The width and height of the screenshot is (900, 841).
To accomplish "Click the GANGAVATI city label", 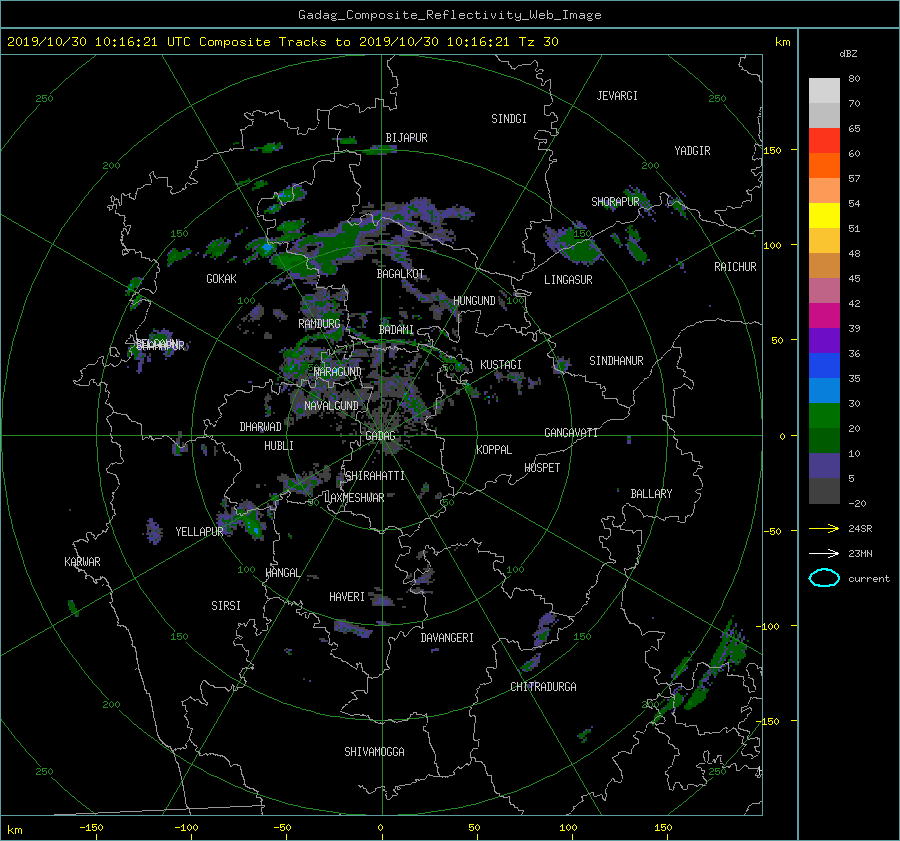I will (x=571, y=433).
